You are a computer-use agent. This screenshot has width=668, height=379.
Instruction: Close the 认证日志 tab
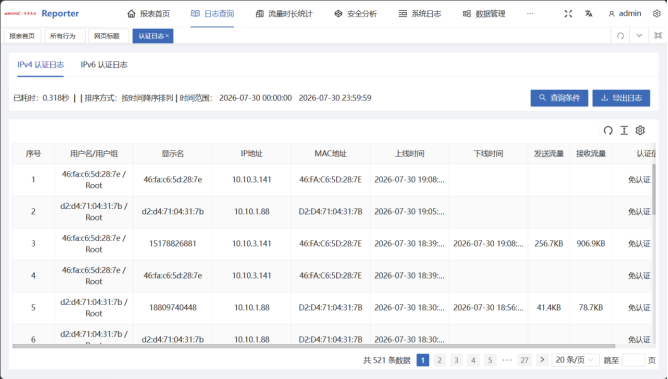pyautogui.click(x=167, y=36)
